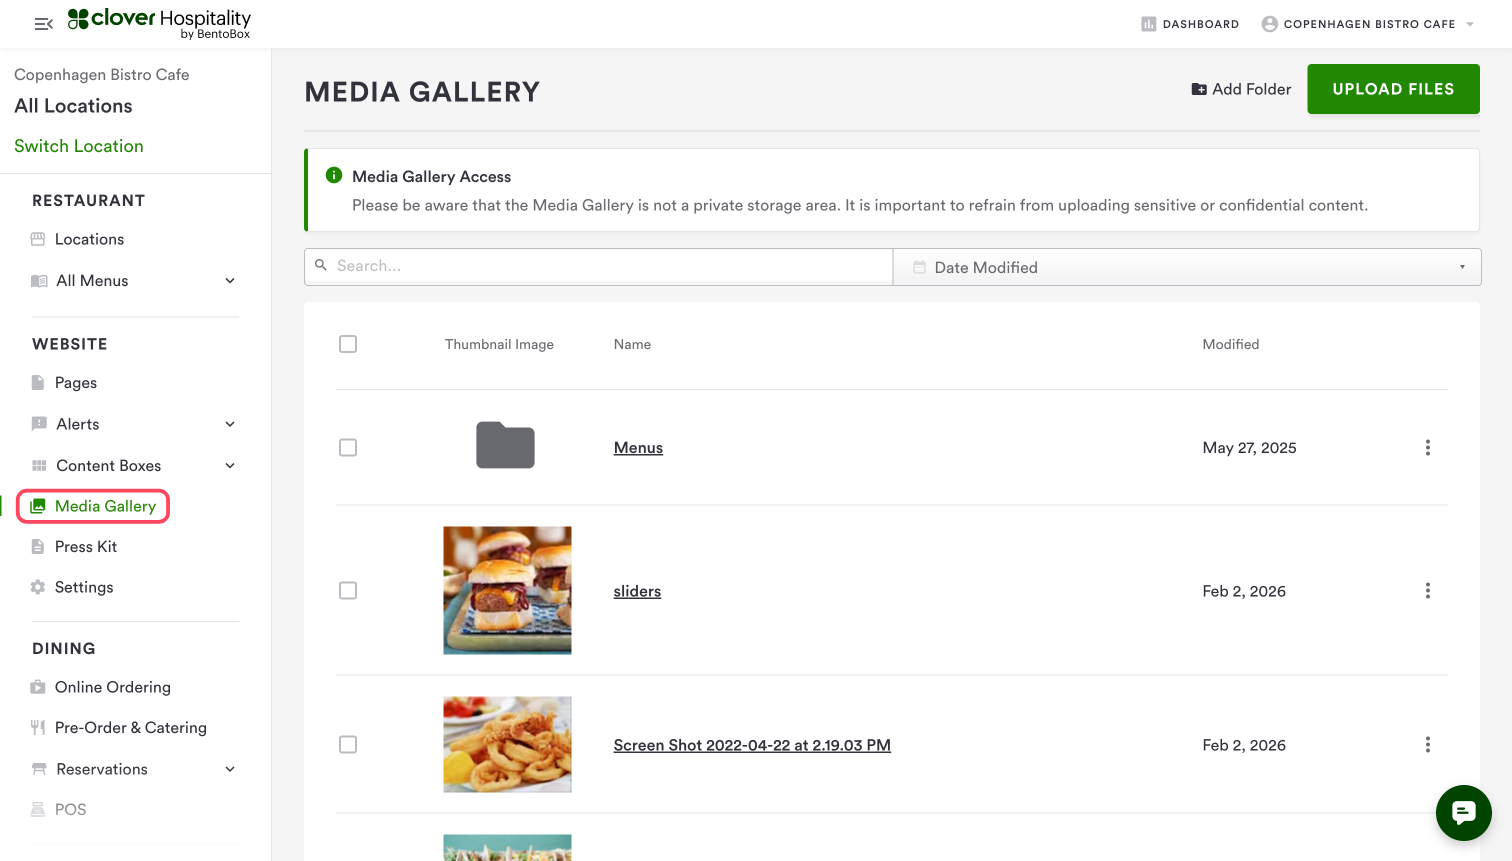Open the Date Modified sort dropdown
Viewport: 1512px width, 861px height.
coord(1186,267)
